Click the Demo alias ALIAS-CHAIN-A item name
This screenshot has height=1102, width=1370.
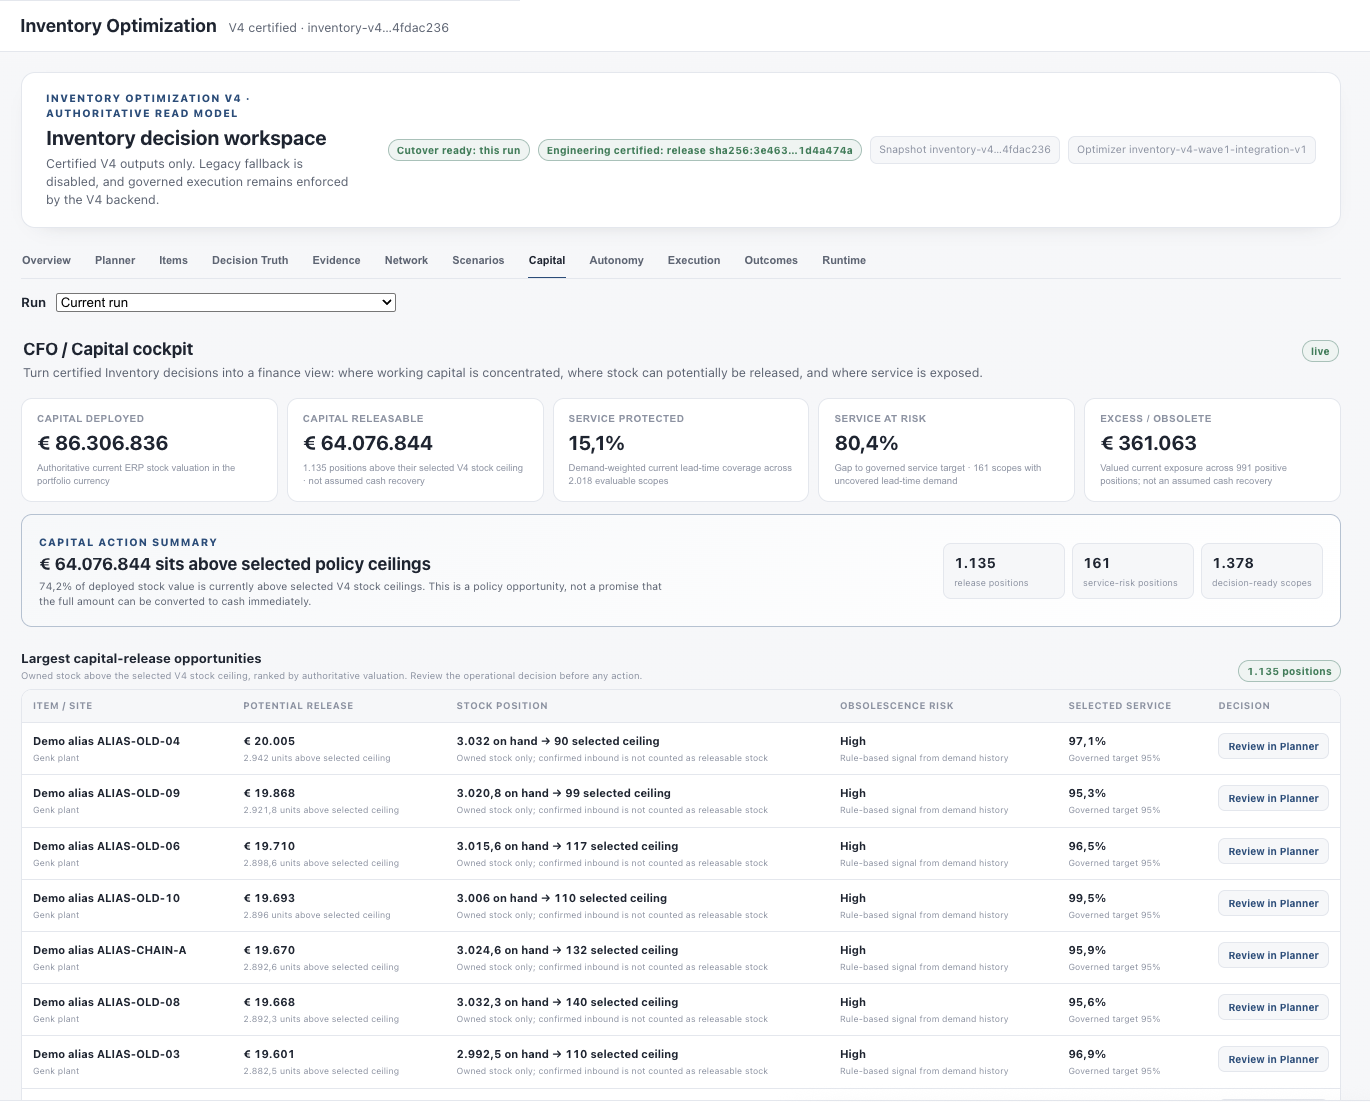click(110, 950)
